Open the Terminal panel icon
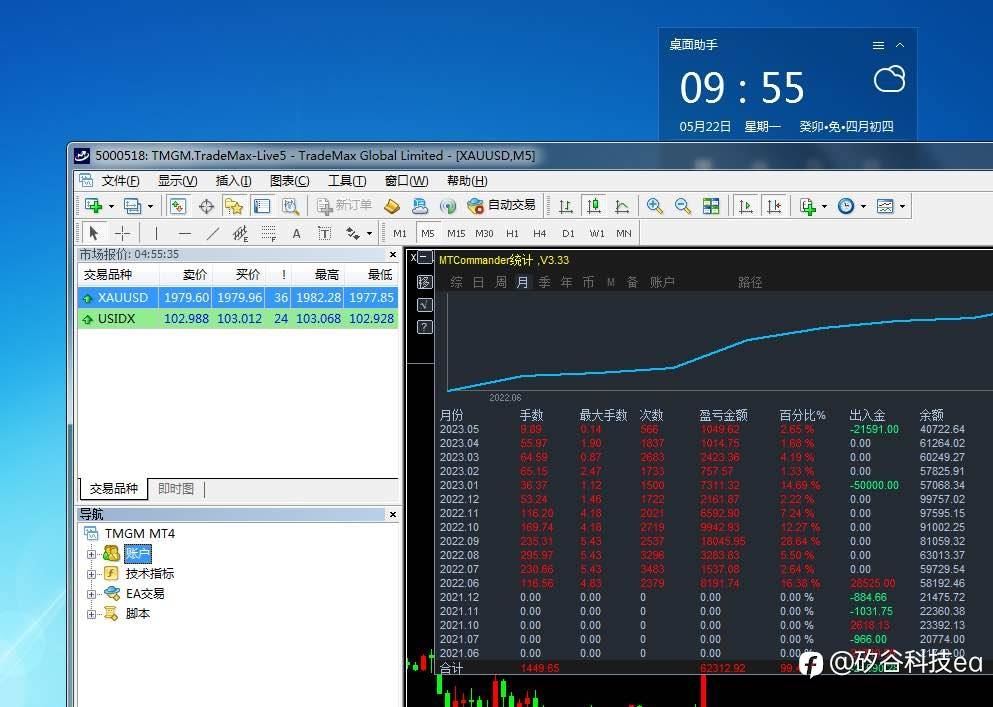Screen dimensions: 993x707 [262, 206]
